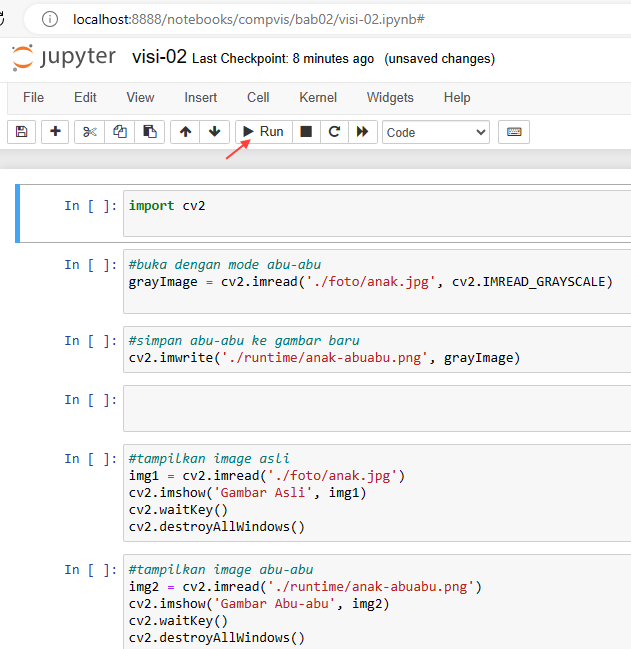Click the Jupyter logo
Screen dimensions: 631x649
[x=63, y=57]
